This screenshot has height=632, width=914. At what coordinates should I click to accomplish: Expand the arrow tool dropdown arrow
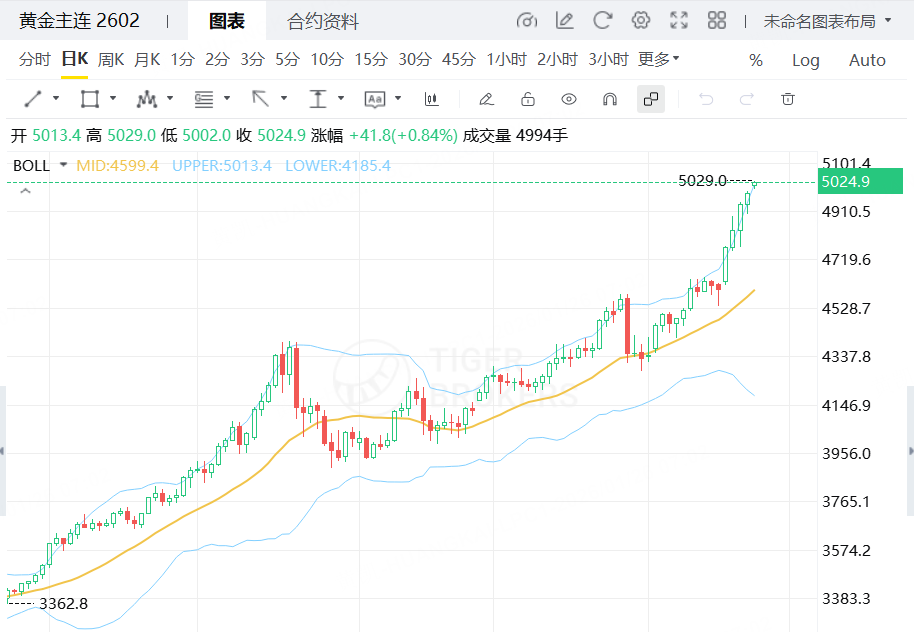coord(284,98)
